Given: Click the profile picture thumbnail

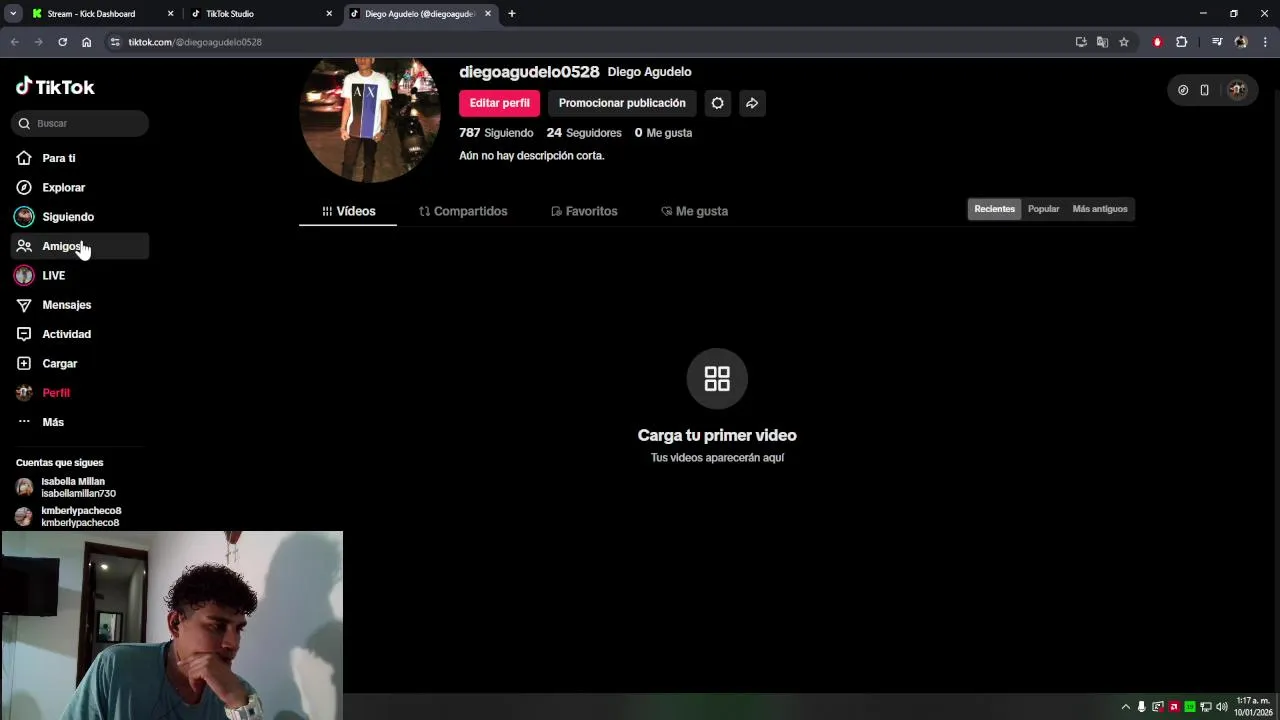Looking at the screenshot, I should (x=370, y=120).
